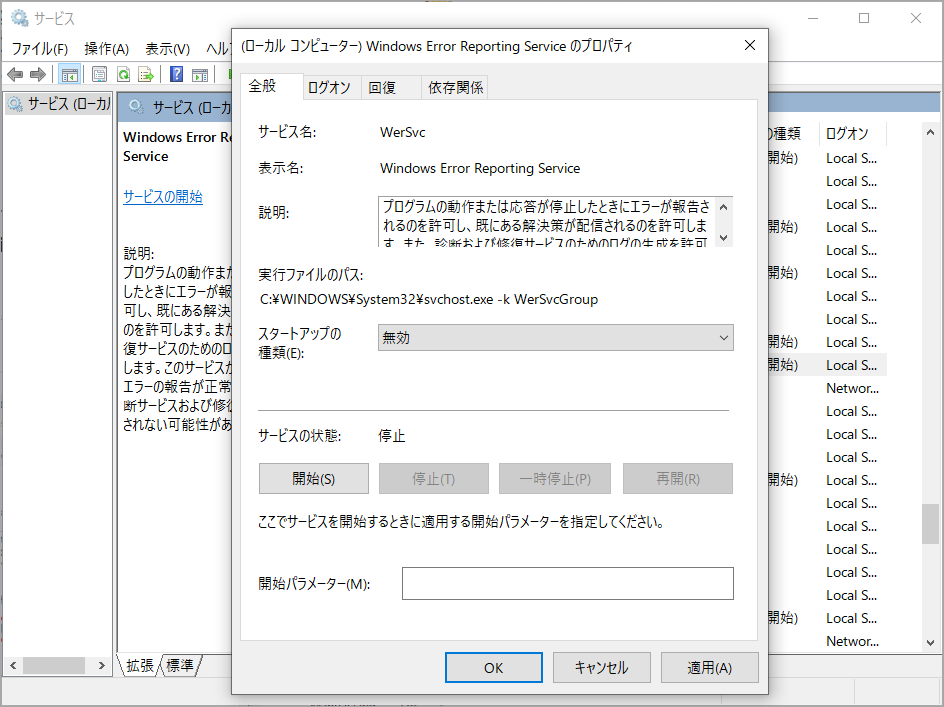Start the service with the 開始(S) button
Screen dimensions: 944x707
314,479
